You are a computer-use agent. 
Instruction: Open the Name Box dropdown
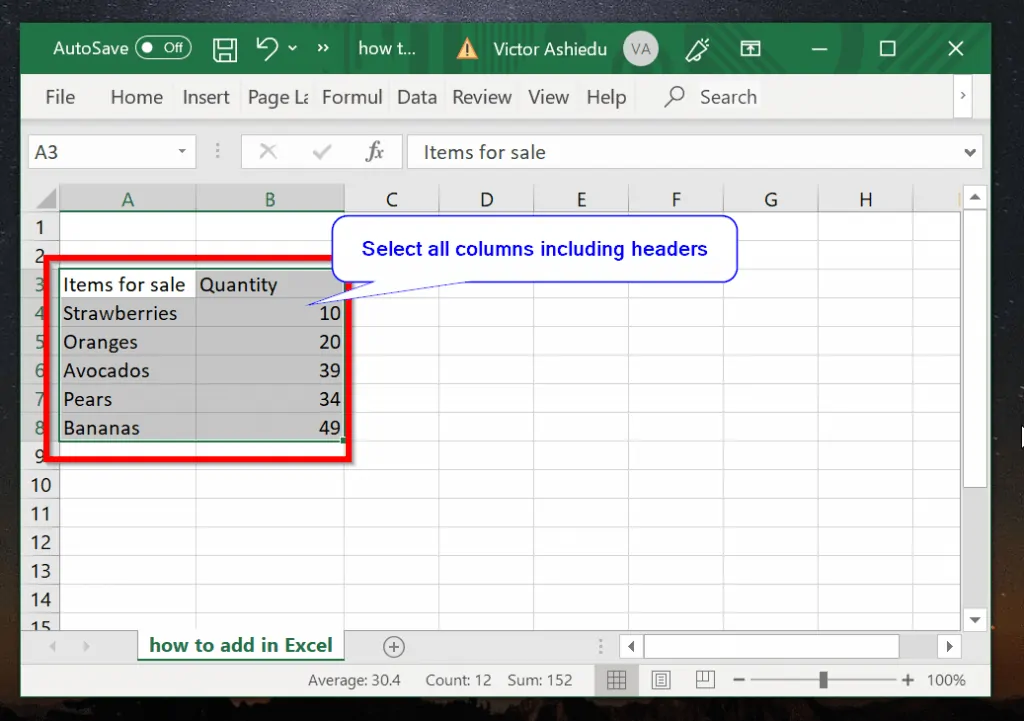pyautogui.click(x=182, y=151)
